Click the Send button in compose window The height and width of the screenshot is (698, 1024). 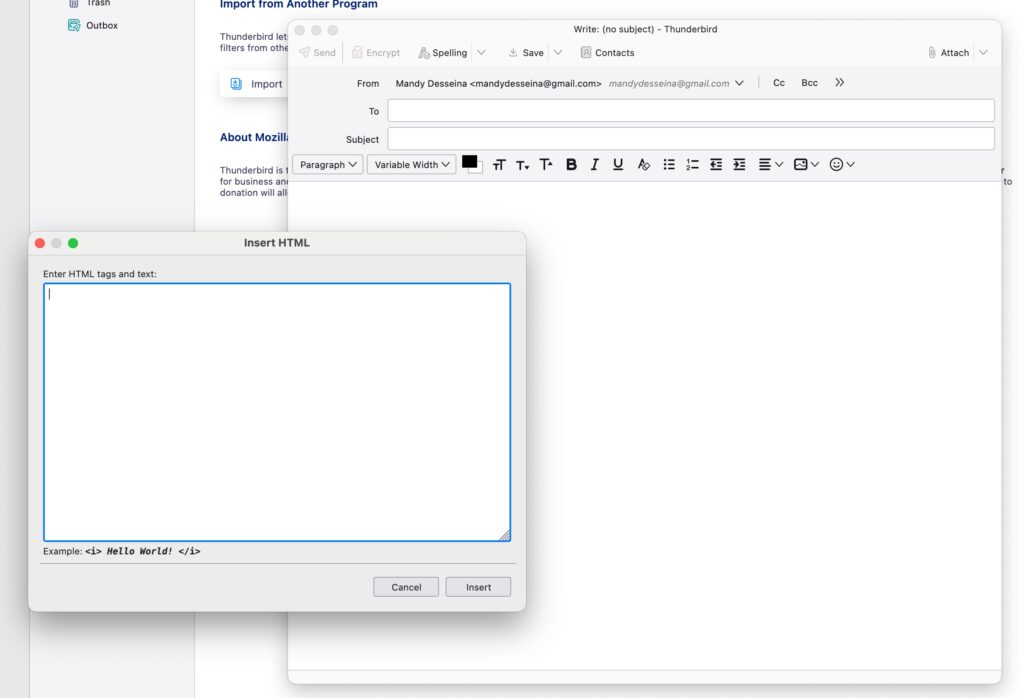click(x=317, y=53)
